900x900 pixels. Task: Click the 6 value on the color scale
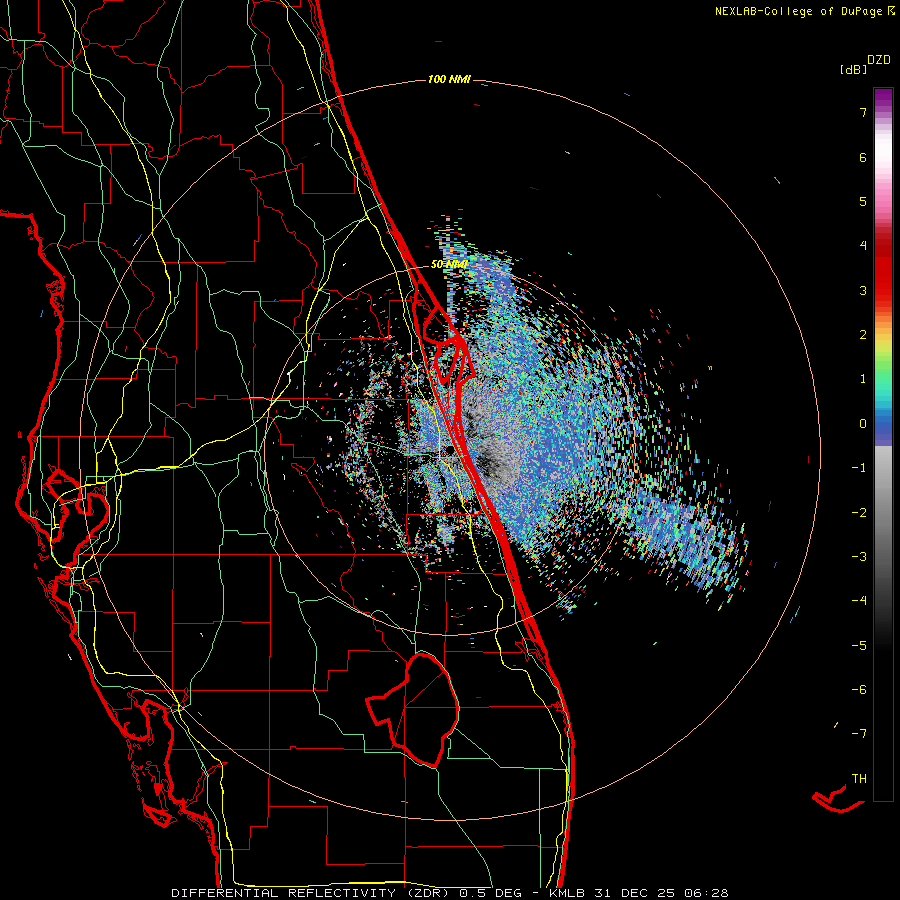(x=863, y=157)
